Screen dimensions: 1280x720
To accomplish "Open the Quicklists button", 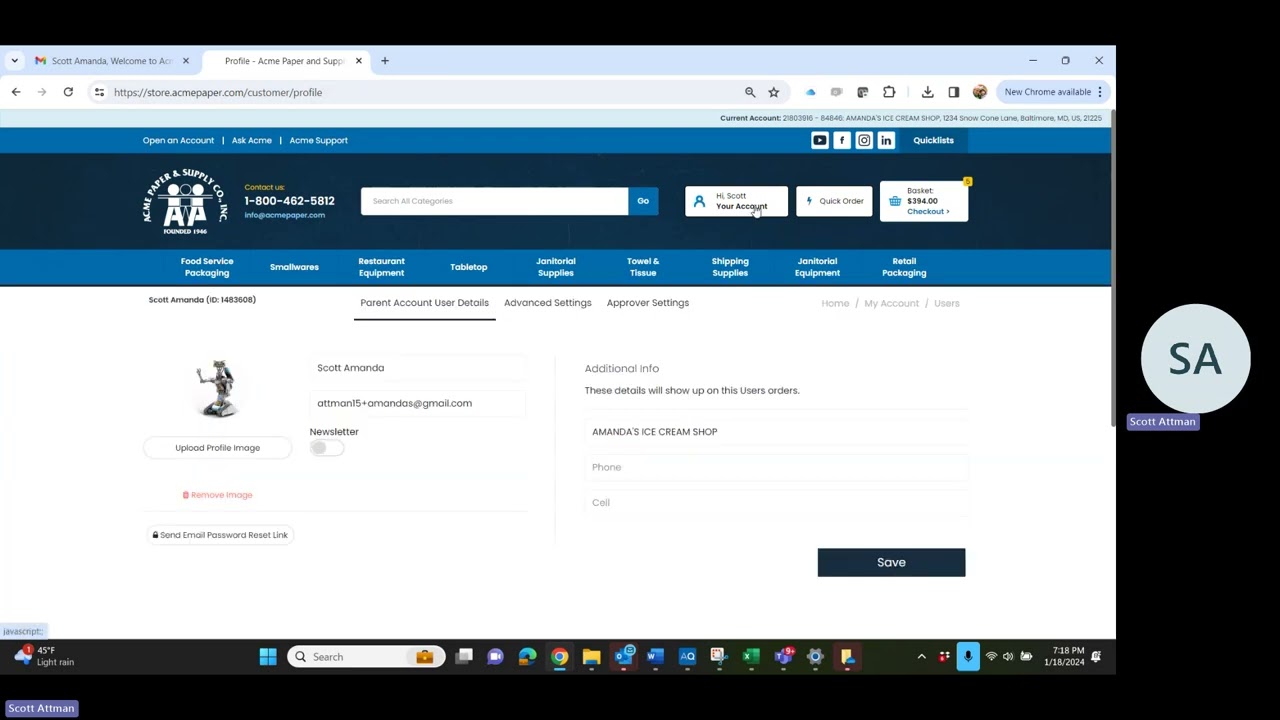I will pos(933,140).
